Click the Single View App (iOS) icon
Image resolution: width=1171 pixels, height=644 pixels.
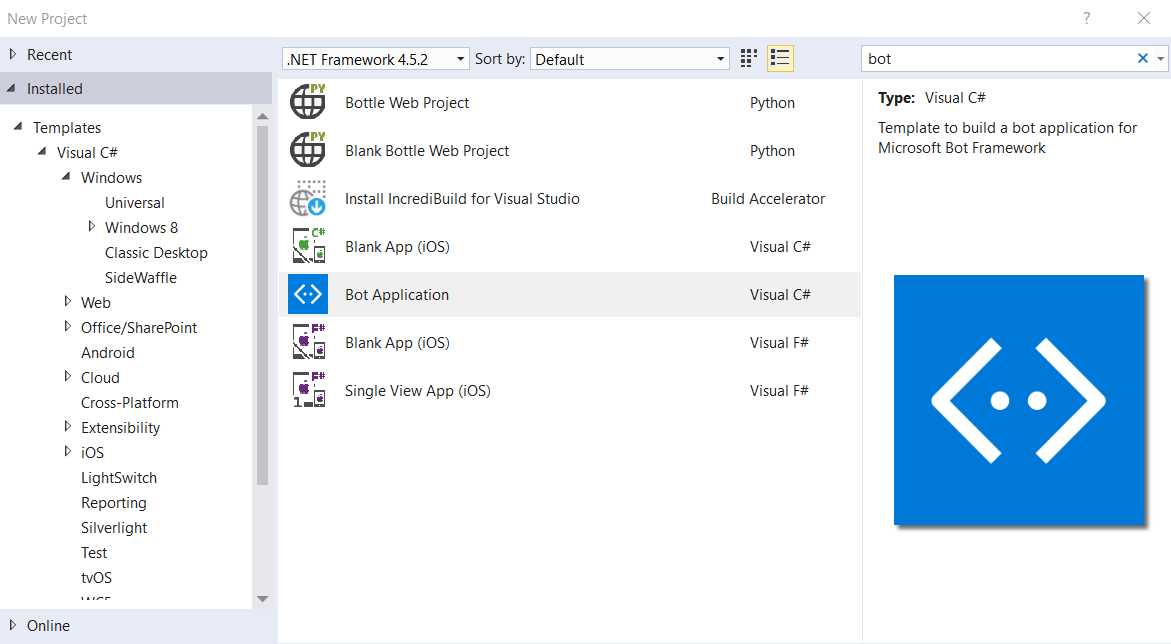point(307,390)
